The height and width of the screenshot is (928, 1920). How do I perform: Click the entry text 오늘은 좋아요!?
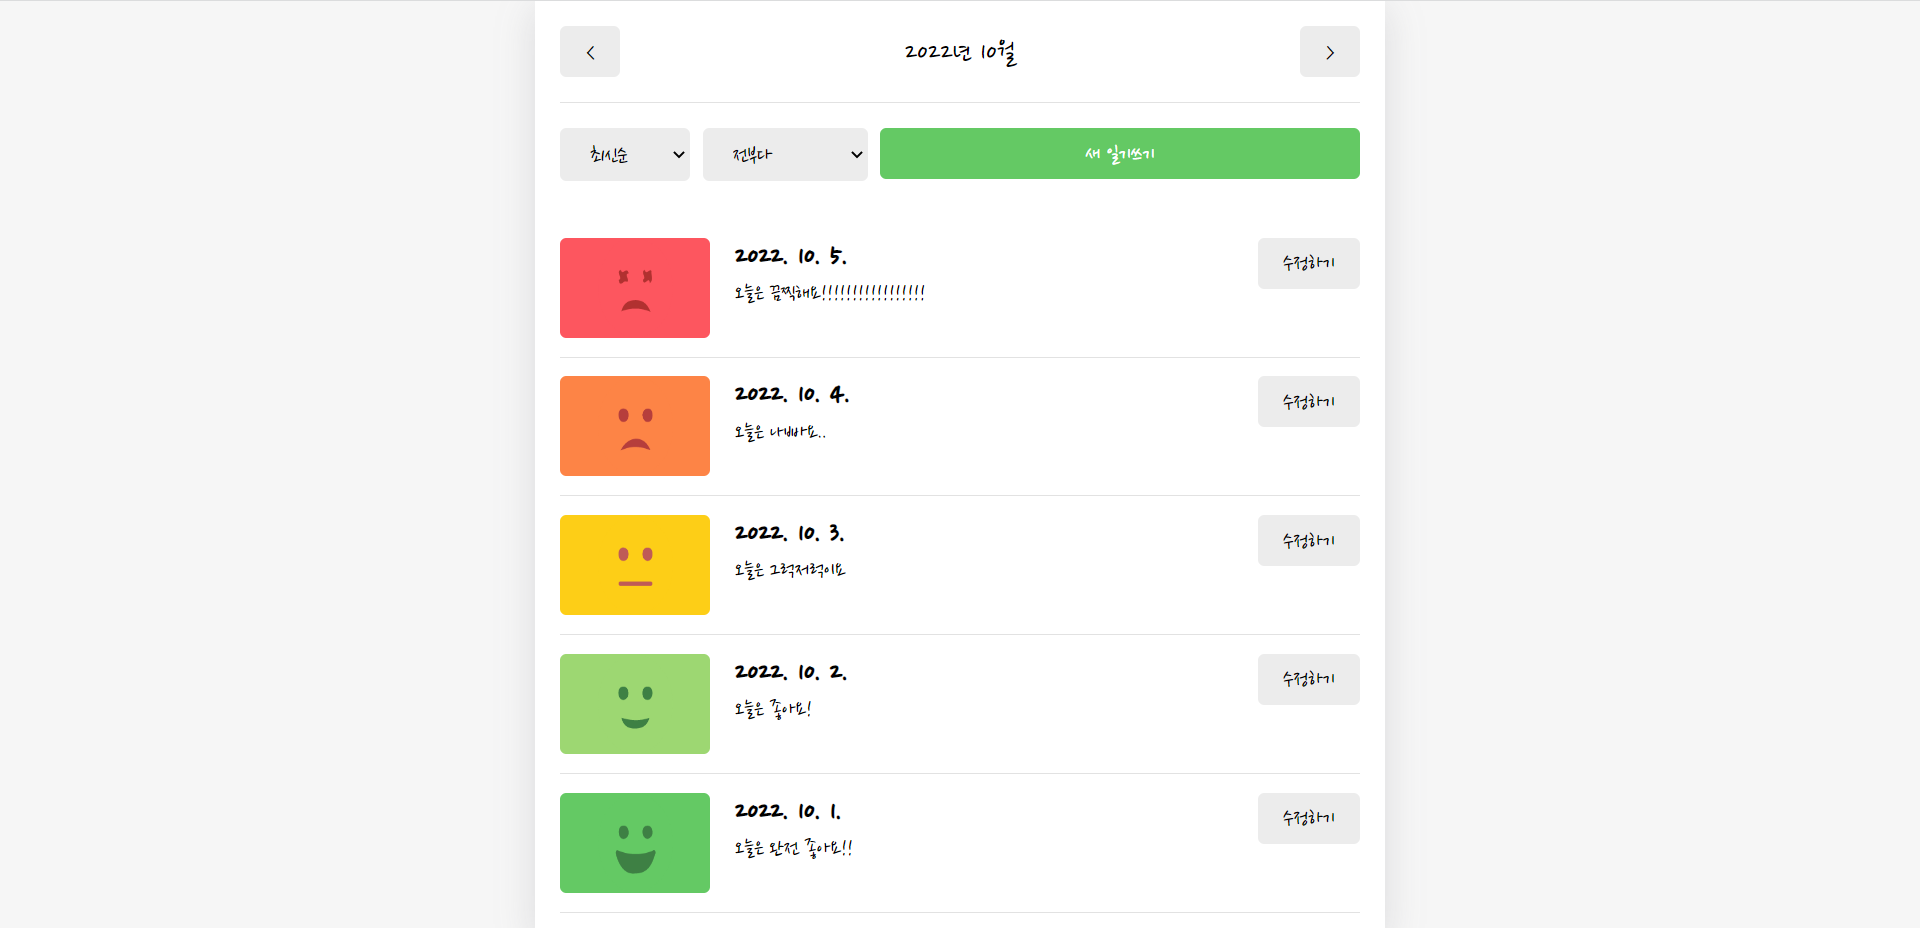771,710
